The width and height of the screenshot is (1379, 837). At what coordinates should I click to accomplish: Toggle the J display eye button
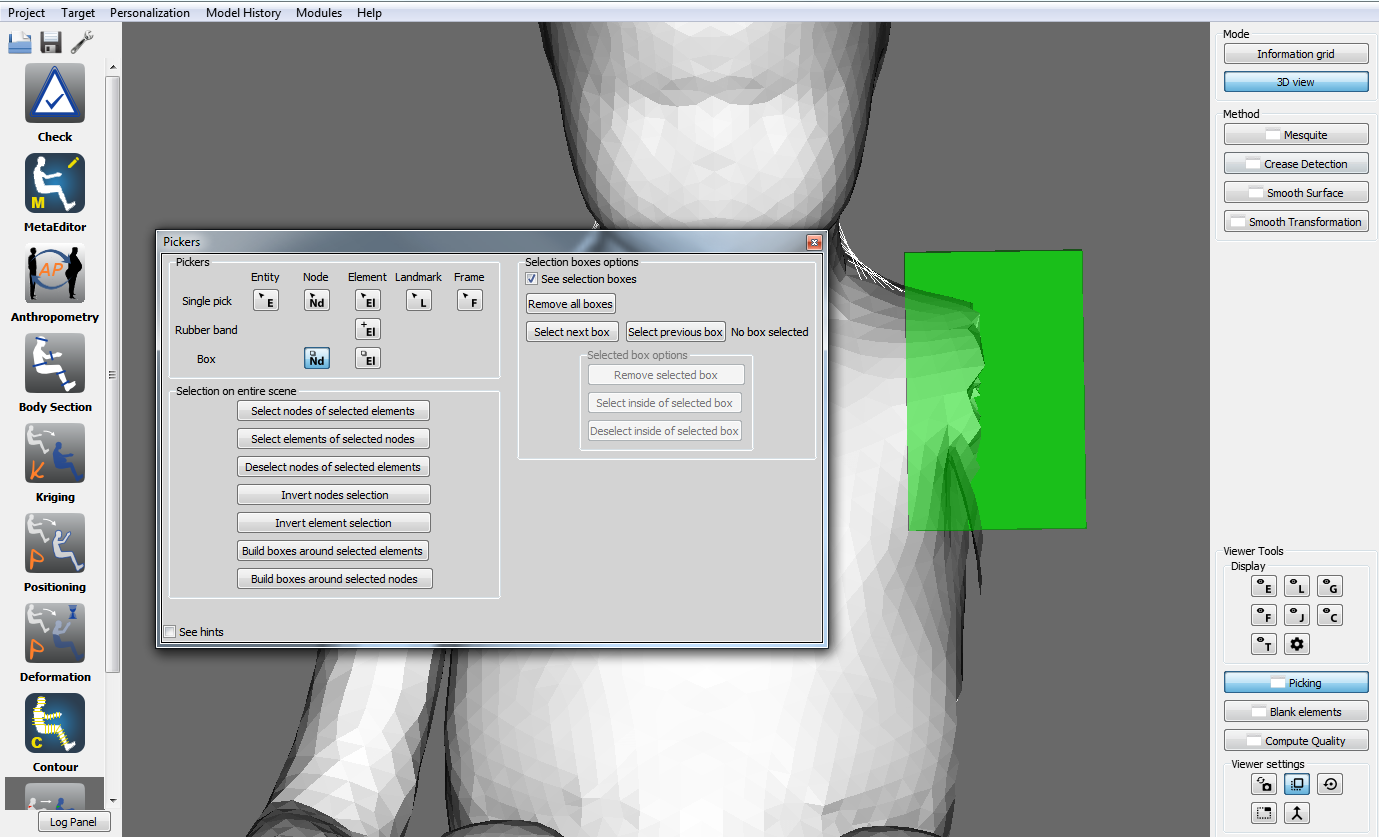pyautogui.click(x=1297, y=615)
